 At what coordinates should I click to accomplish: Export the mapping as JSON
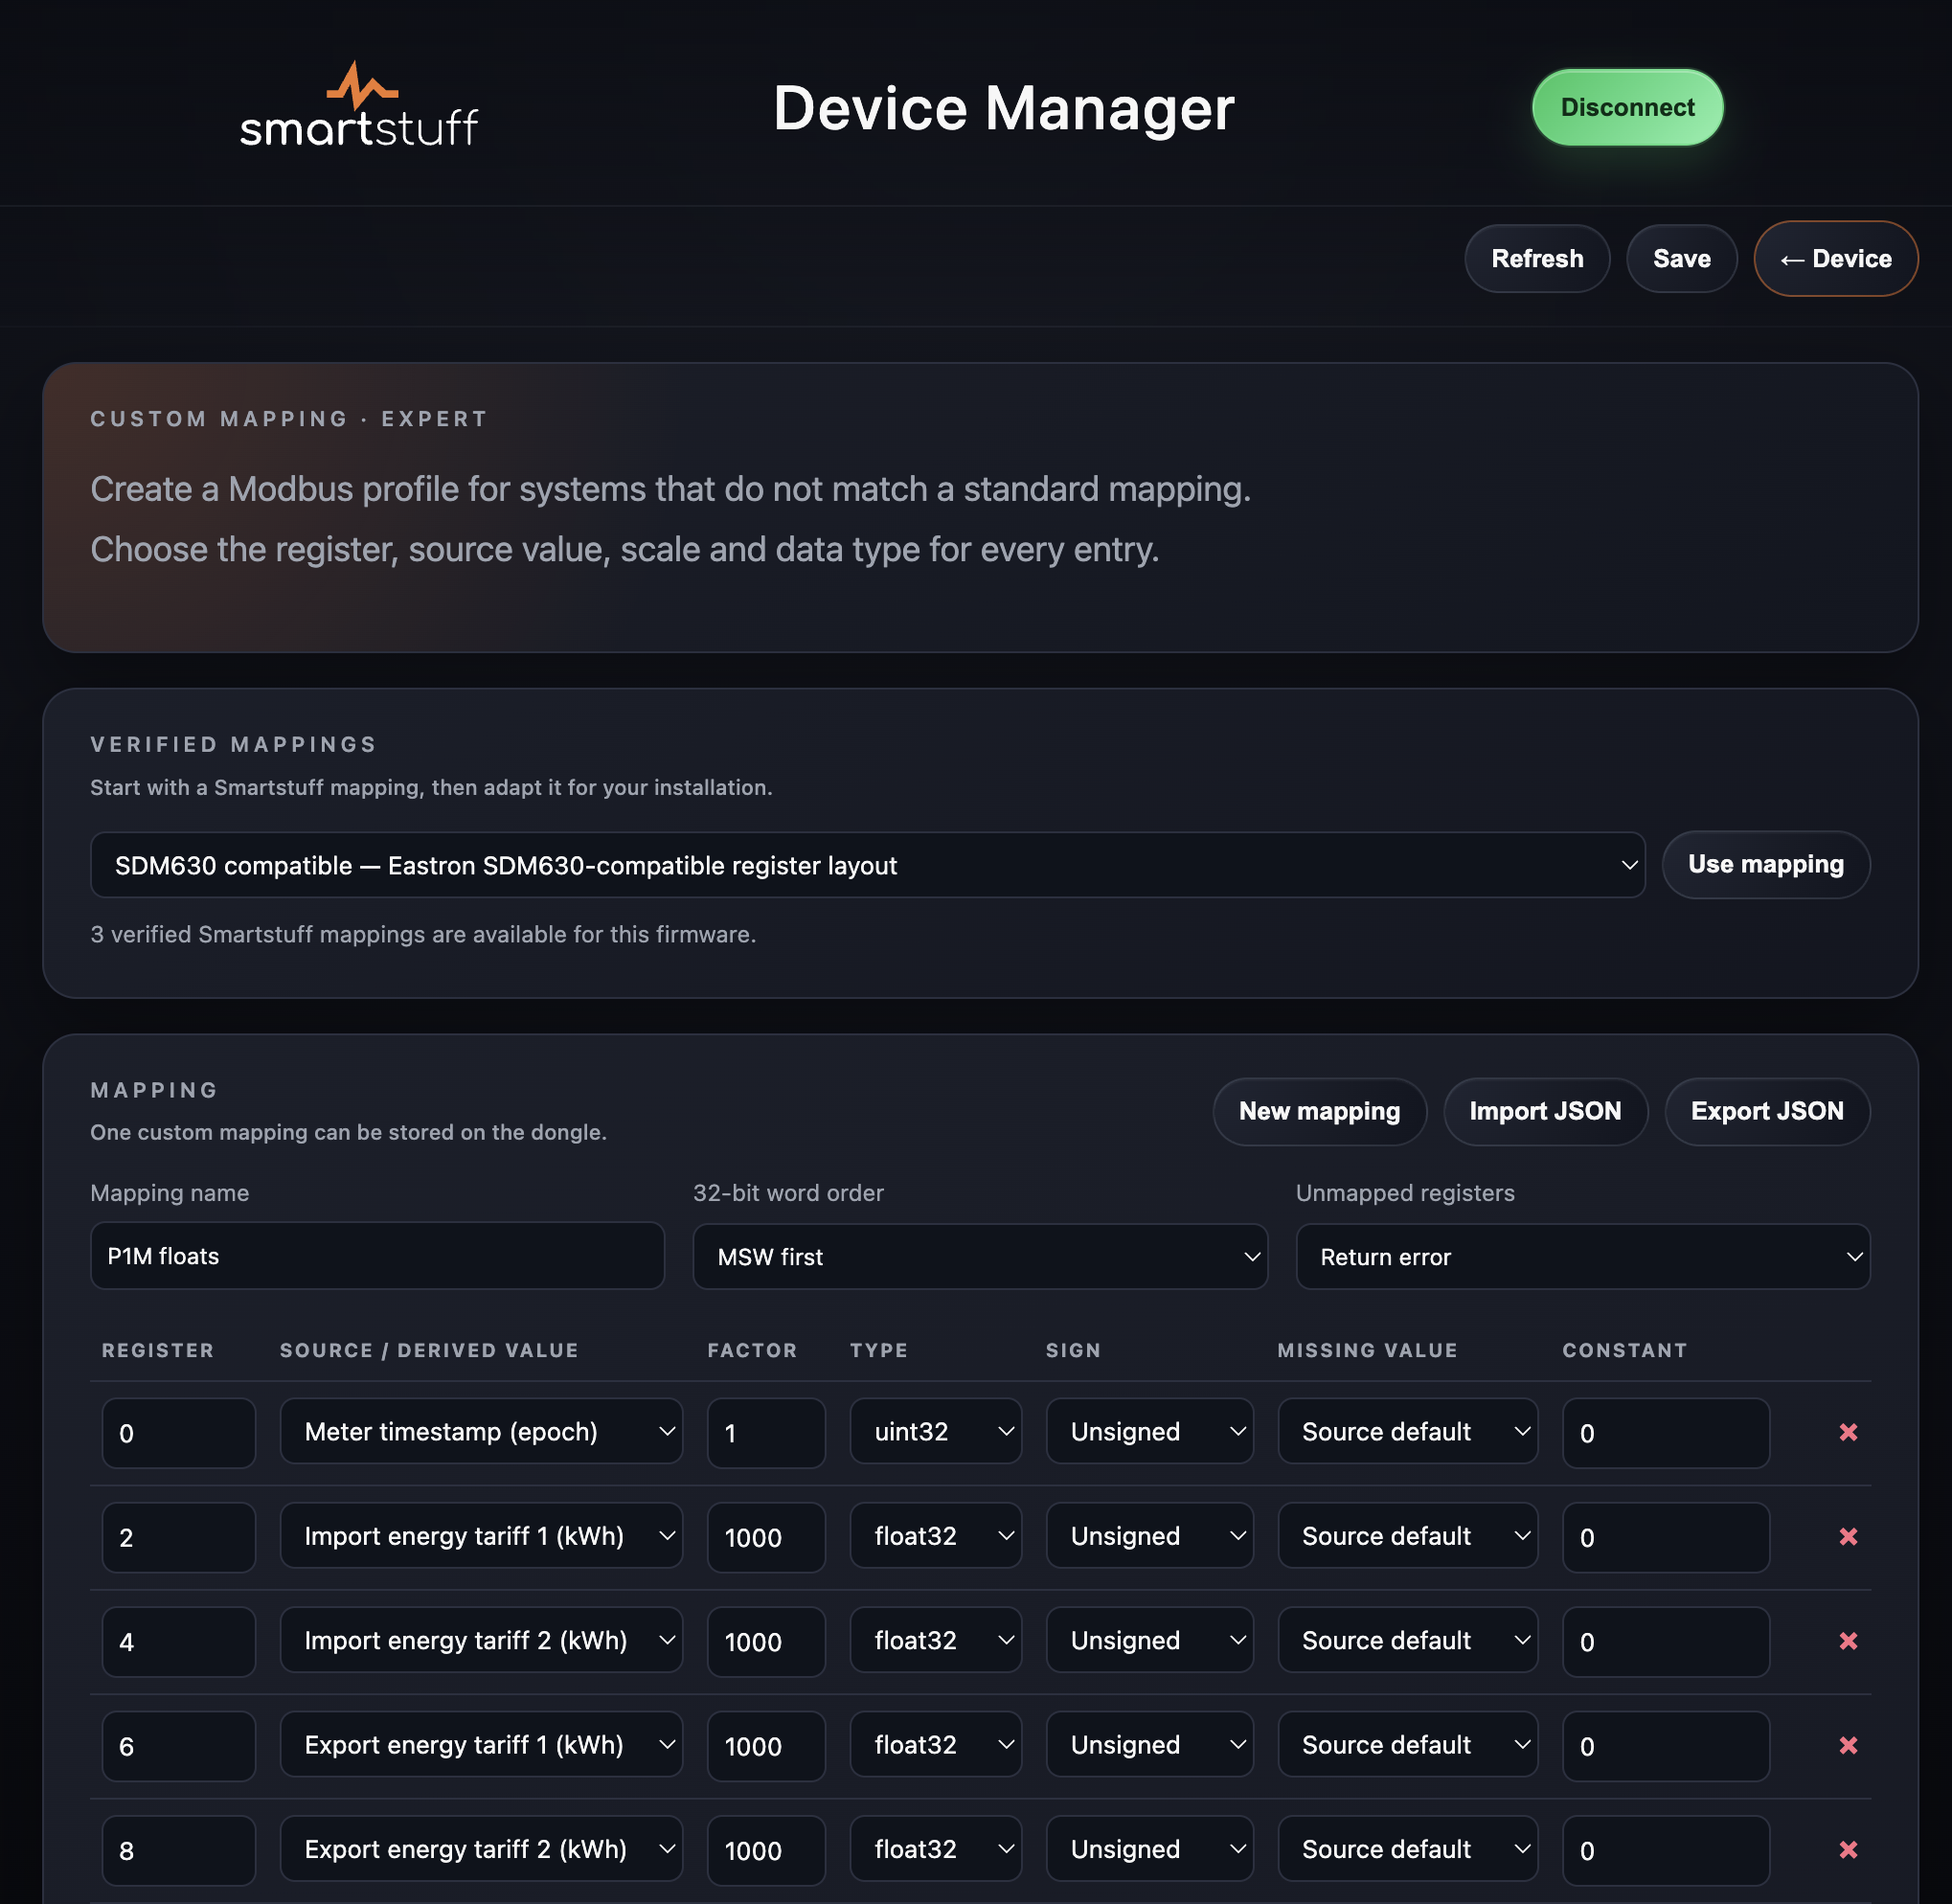click(x=1767, y=1111)
